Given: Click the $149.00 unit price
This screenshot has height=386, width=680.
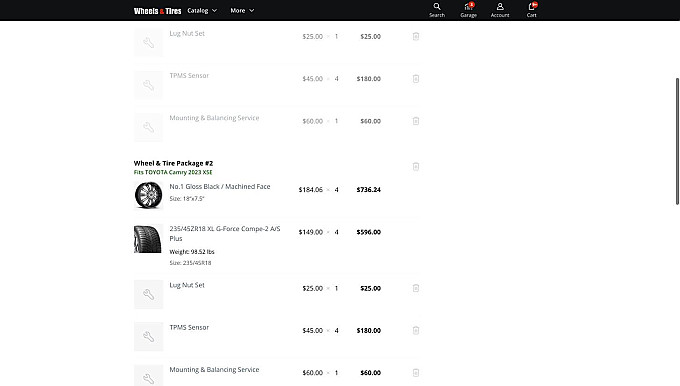Looking at the screenshot, I should [311, 232].
